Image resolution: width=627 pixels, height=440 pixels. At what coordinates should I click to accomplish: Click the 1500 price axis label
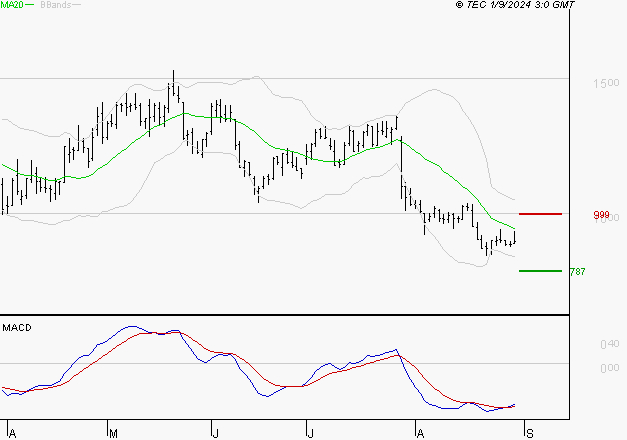tap(606, 83)
